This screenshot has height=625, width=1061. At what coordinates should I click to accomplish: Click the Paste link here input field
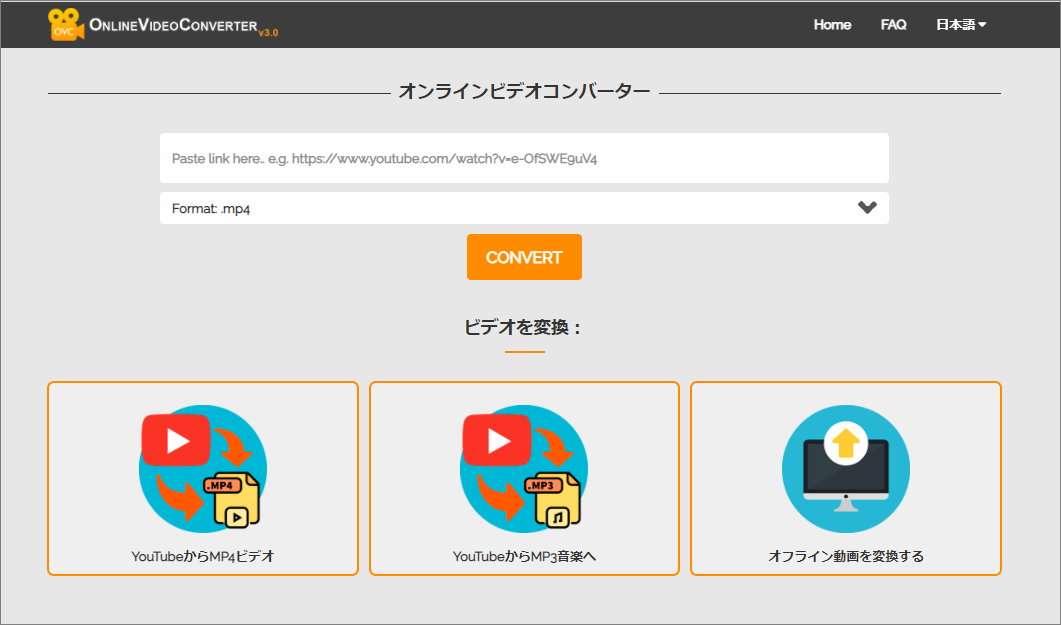(x=524, y=158)
